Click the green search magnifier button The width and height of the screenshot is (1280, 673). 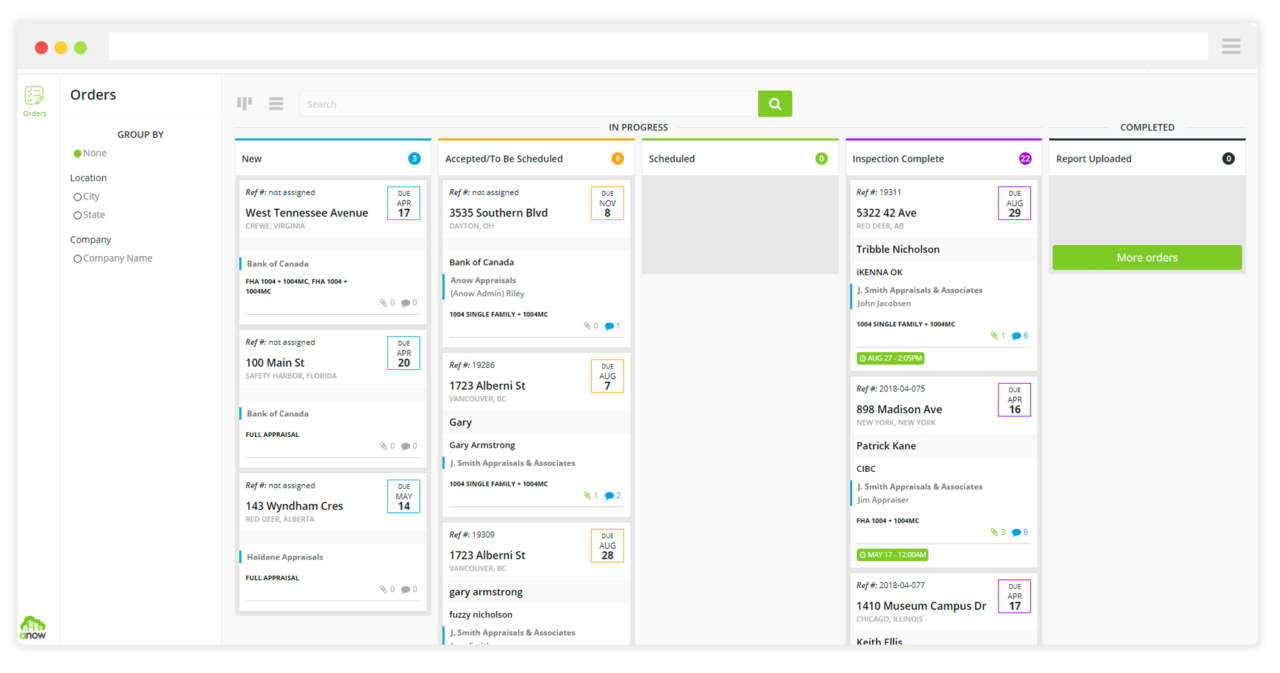coord(775,104)
